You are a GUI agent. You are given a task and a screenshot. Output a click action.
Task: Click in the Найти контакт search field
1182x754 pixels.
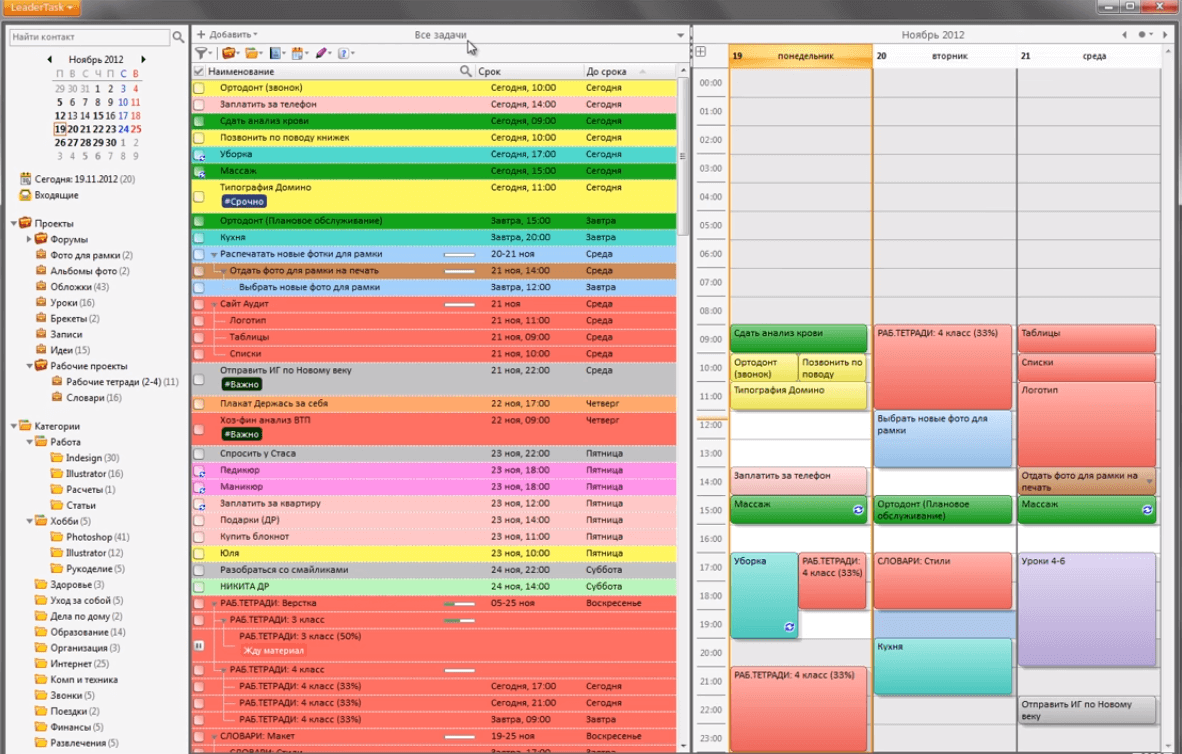click(x=88, y=37)
